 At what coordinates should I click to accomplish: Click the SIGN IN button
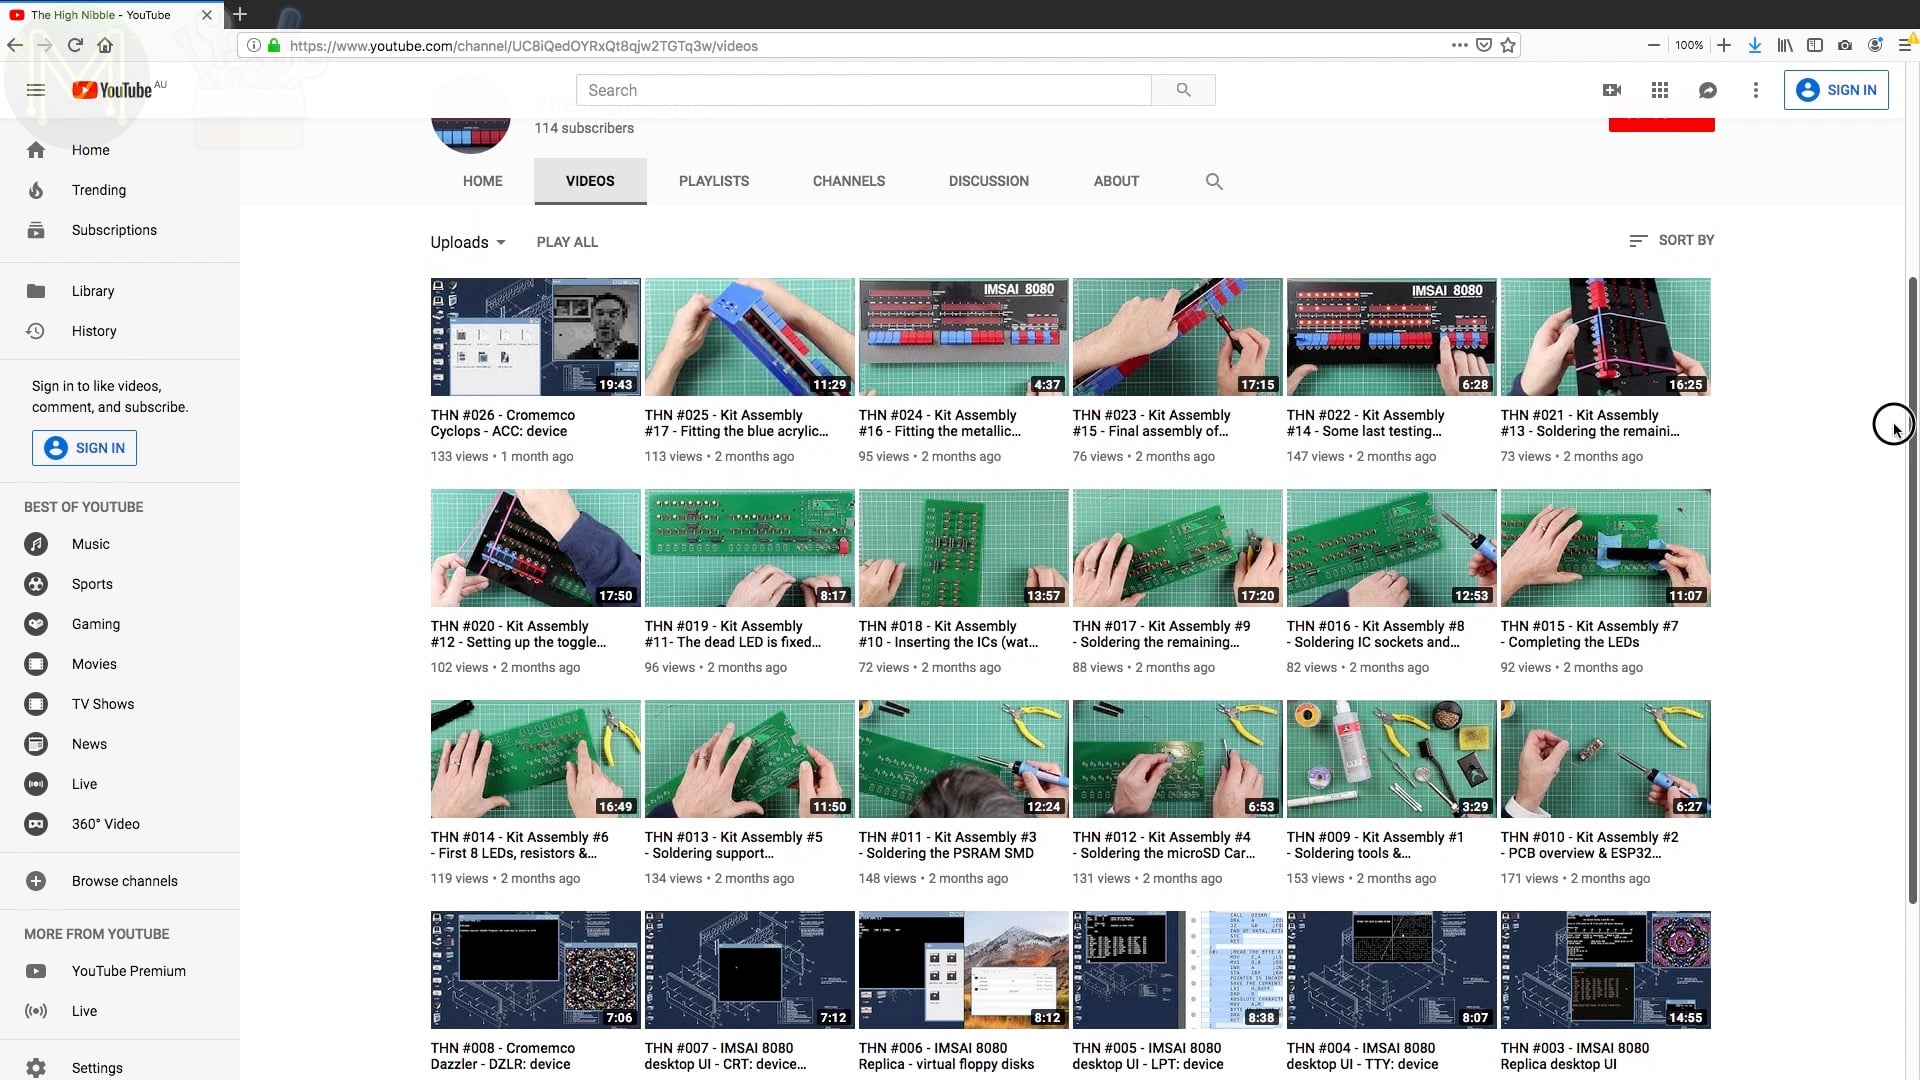coord(1837,90)
